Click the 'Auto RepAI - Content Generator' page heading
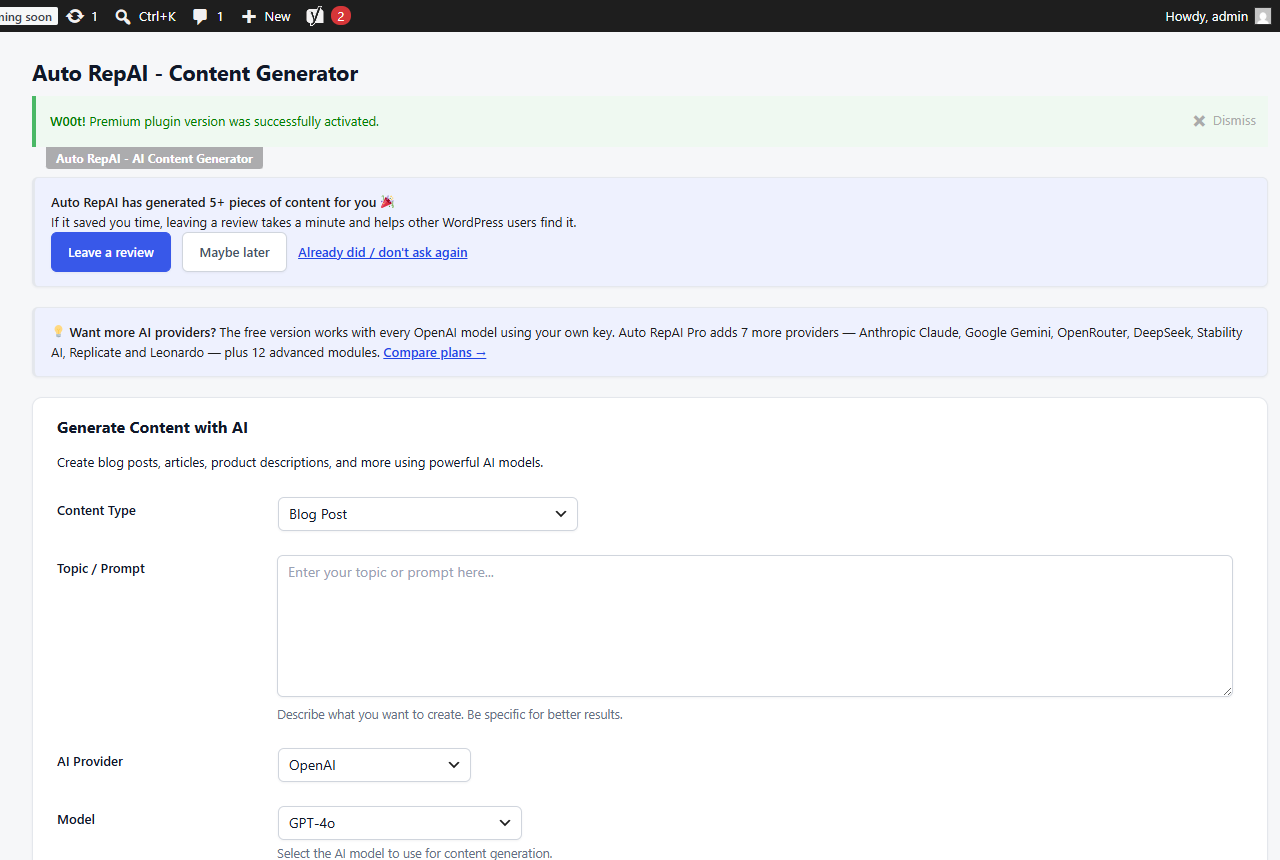The image size is (1280, 860). [195, 73]
